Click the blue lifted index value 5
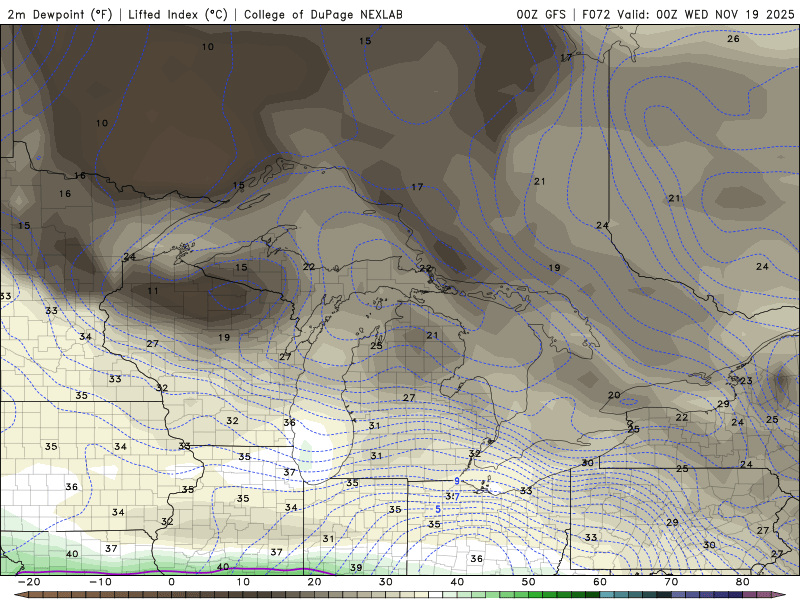Image resolution: width=800 pixels, height=600 pixels. (x=438, y=509)
